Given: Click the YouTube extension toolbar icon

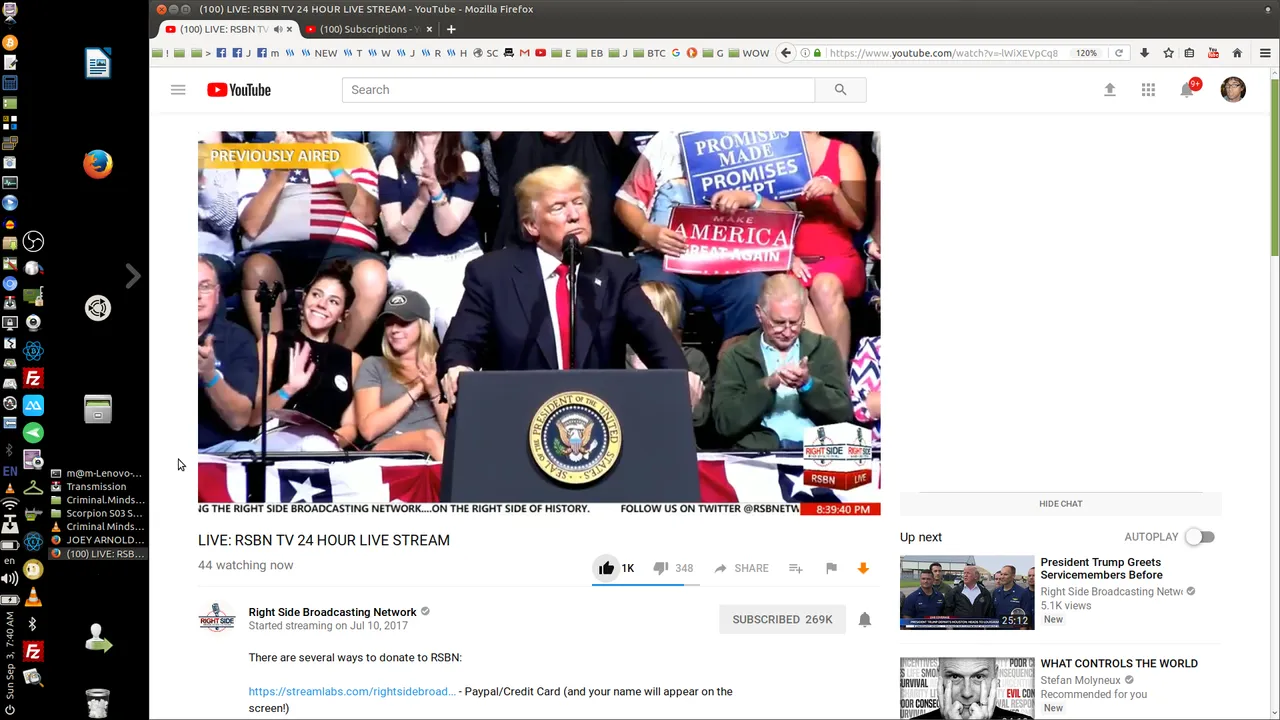Looking at the screenshot, I should [1213, 53].
